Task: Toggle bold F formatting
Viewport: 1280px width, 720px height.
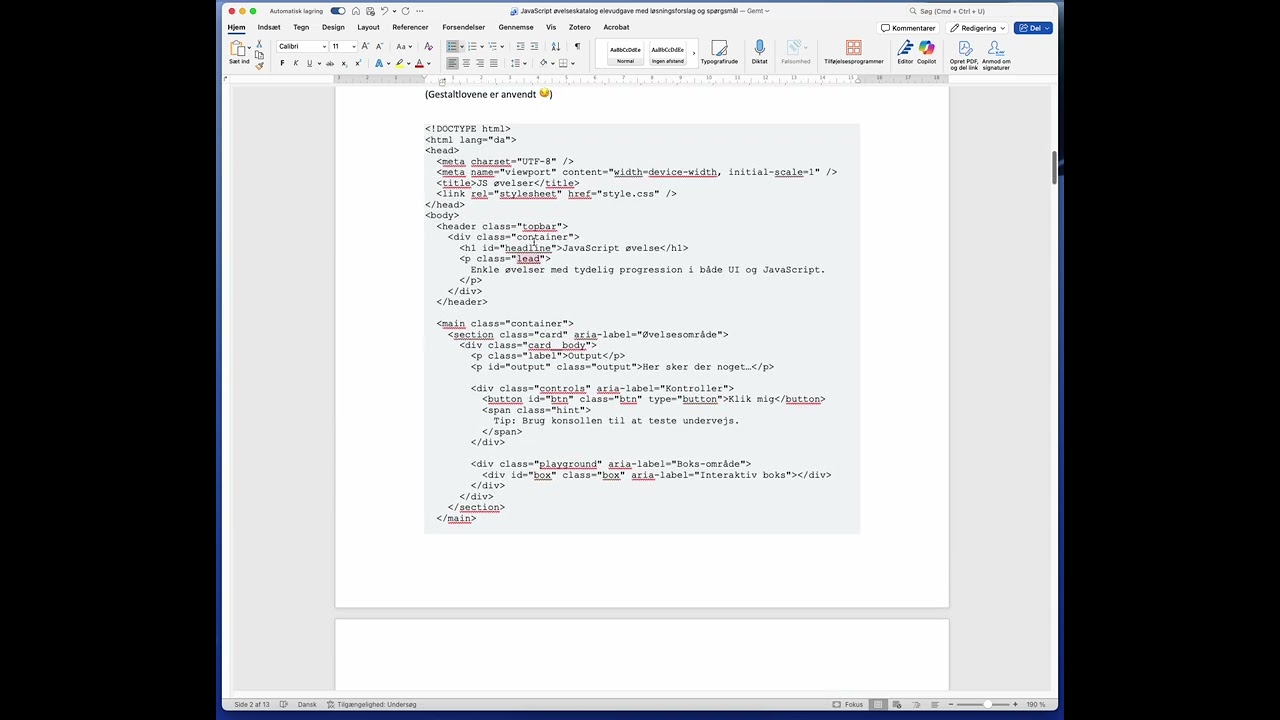Action: [282, 63]
